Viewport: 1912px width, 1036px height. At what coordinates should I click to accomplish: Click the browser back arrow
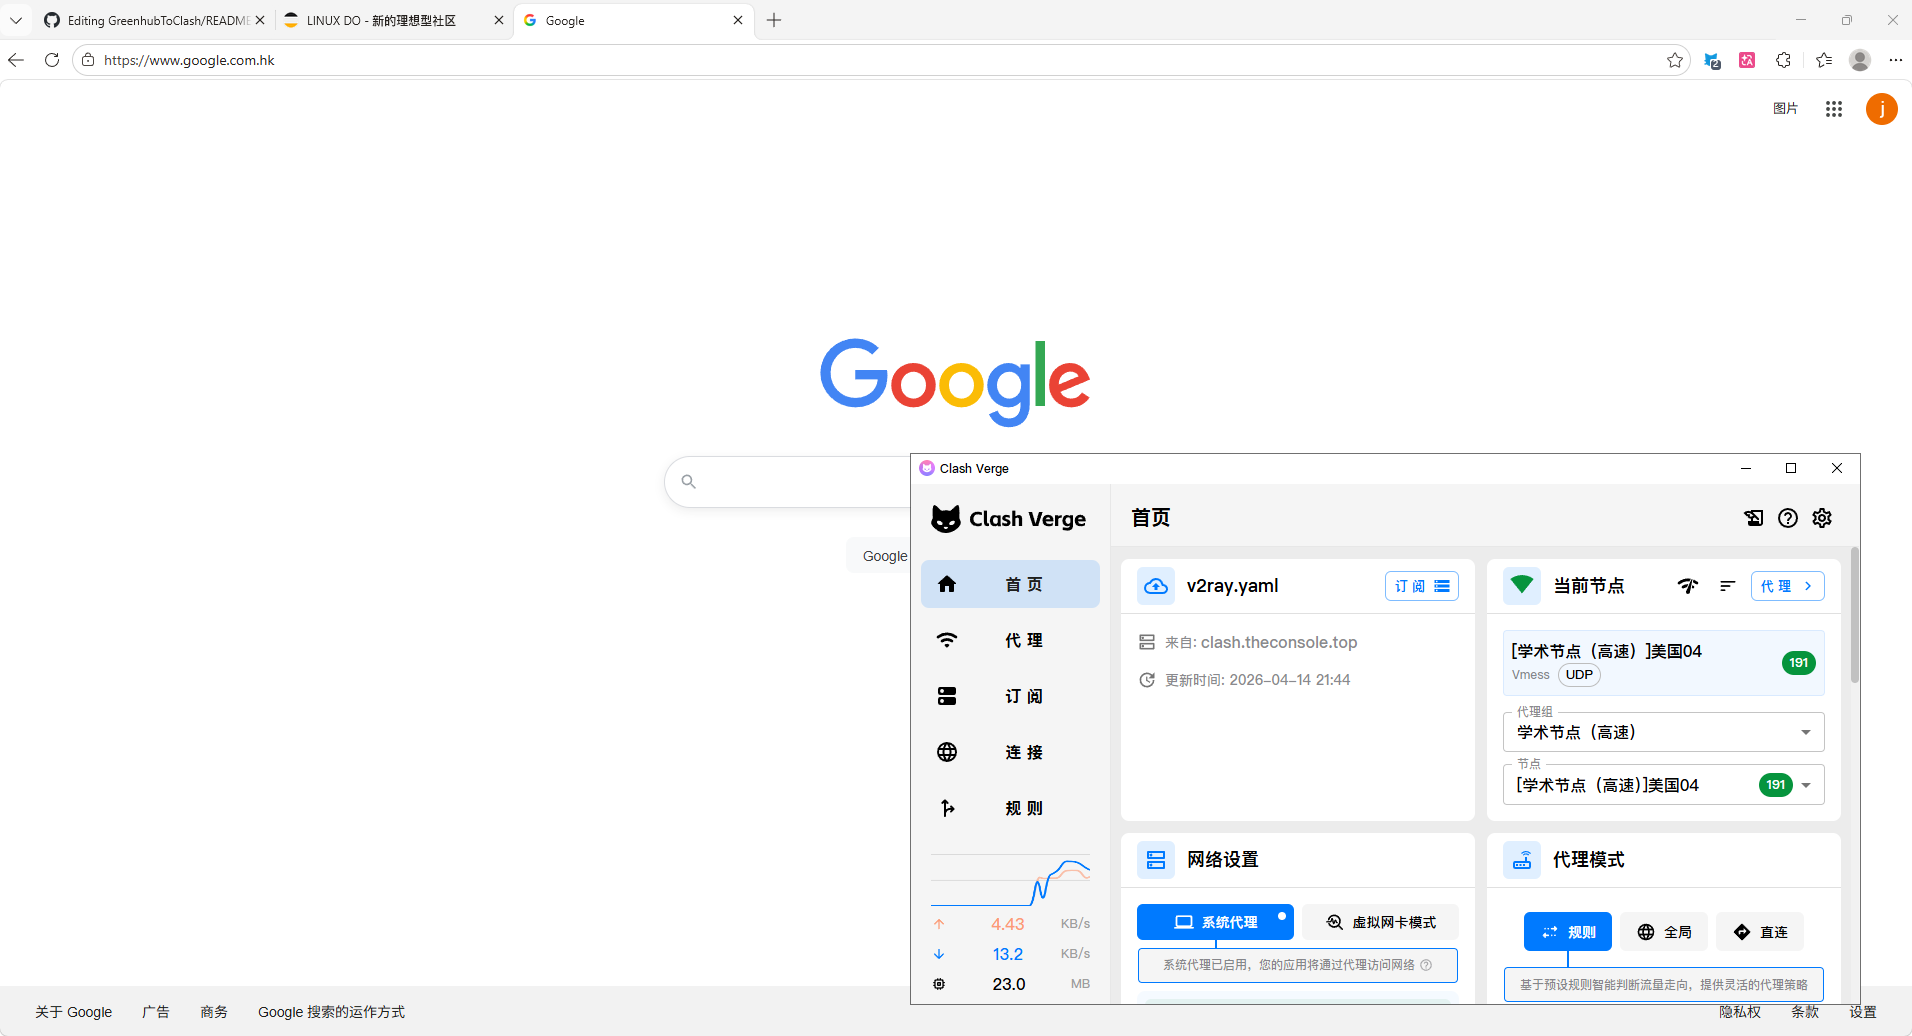16,60
